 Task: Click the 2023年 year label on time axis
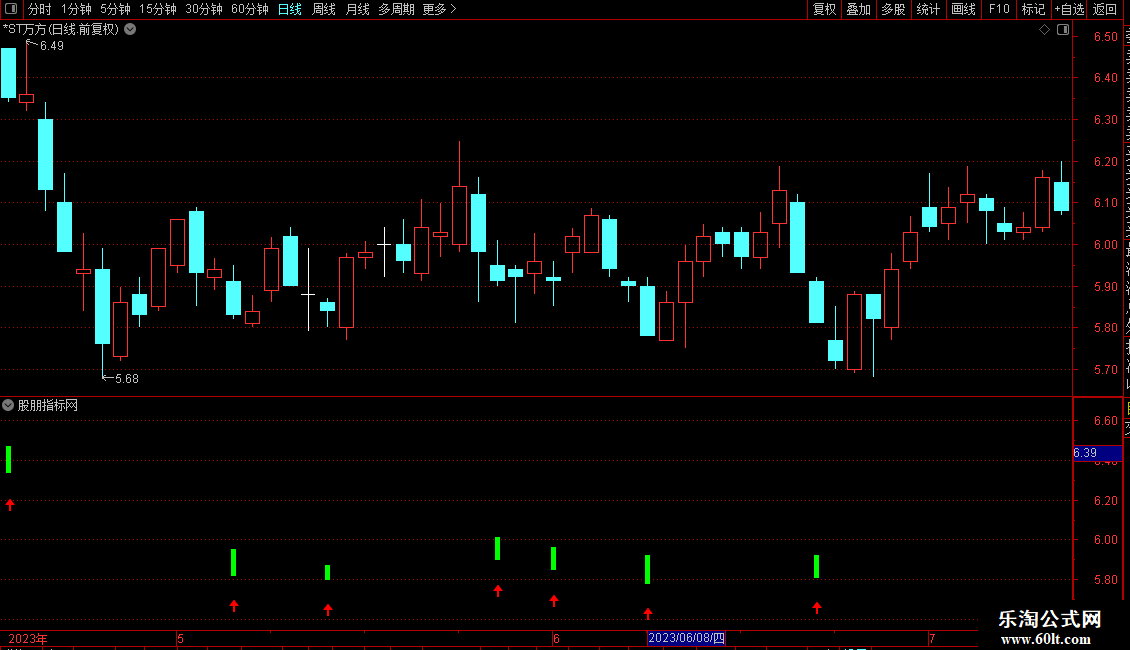click(x=27, y=638)
